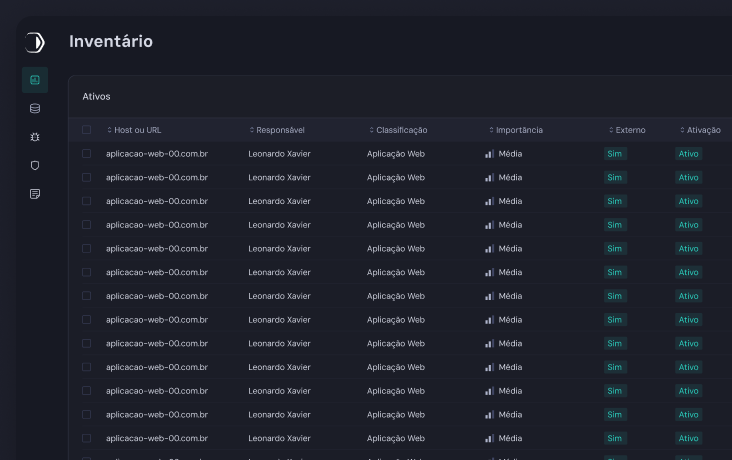This screenshot has height=460, width=732.
Task: Click the sort arrows icon beside Ativação
Action: [682, 130]
